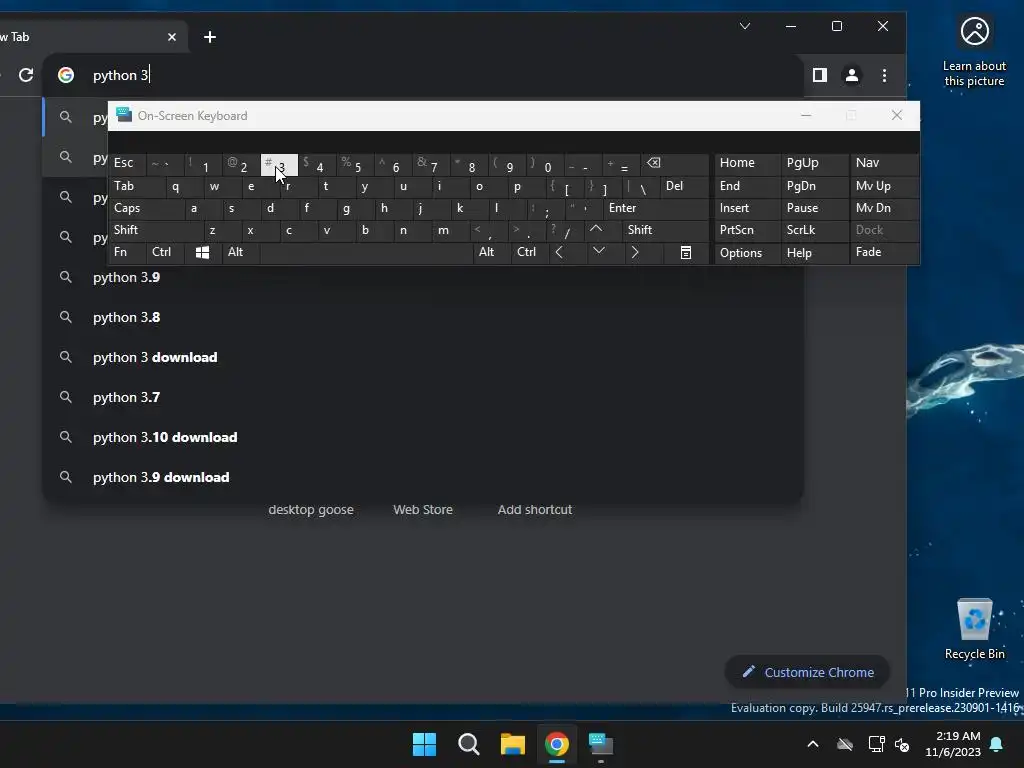Open desktop goose shortcut
The width and height of the screenshot is (1024, 768).
pyautogui.click(x=311, y=509)
